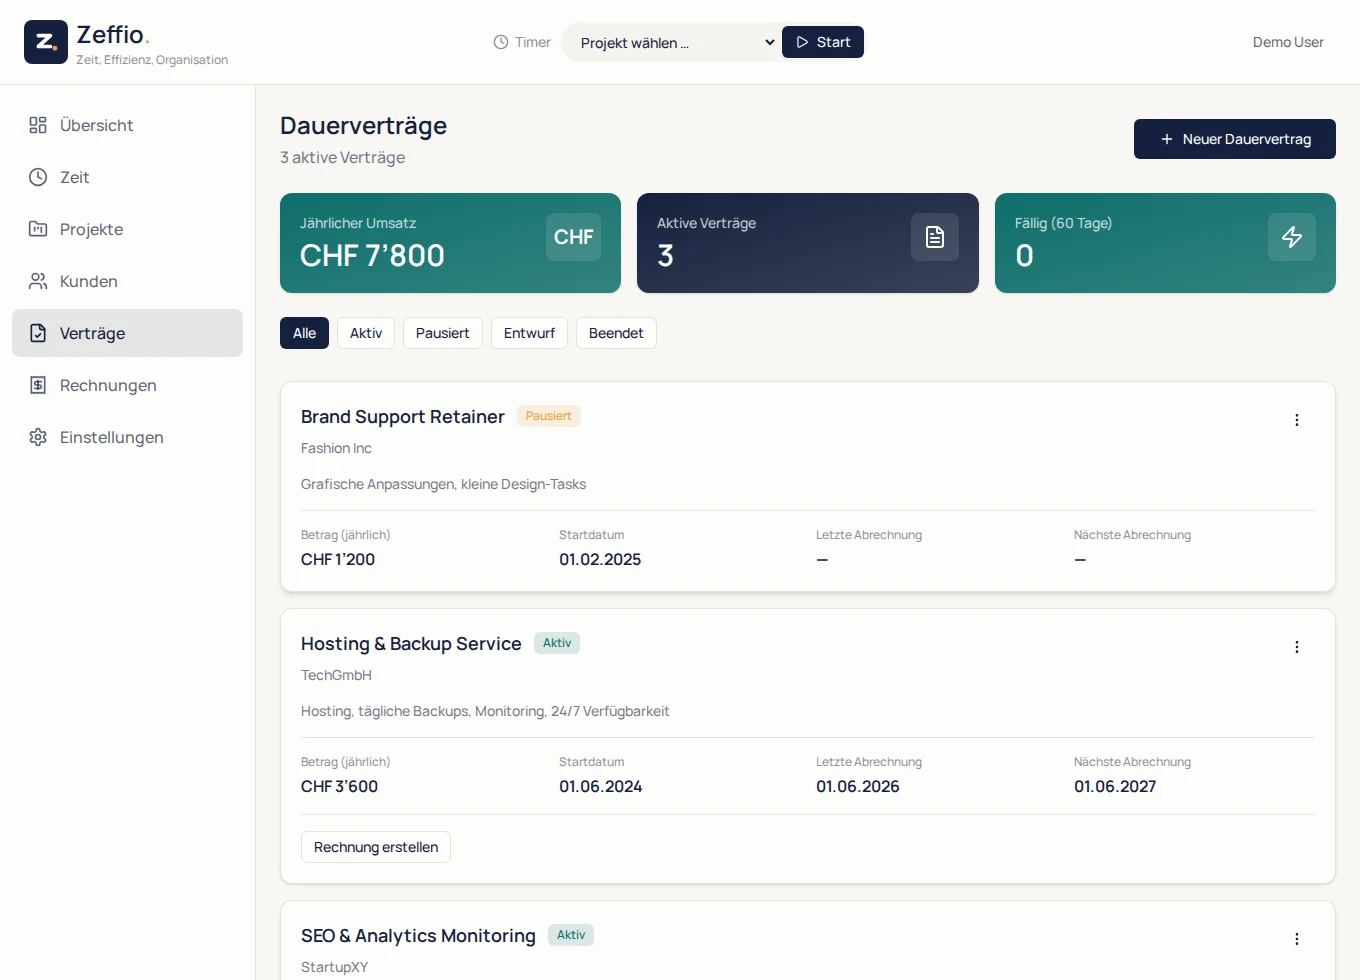1360x980 pixels.
Task: Open options menu for SEO & Analytics Monitoring
Action: click(x=1297, y=939)
